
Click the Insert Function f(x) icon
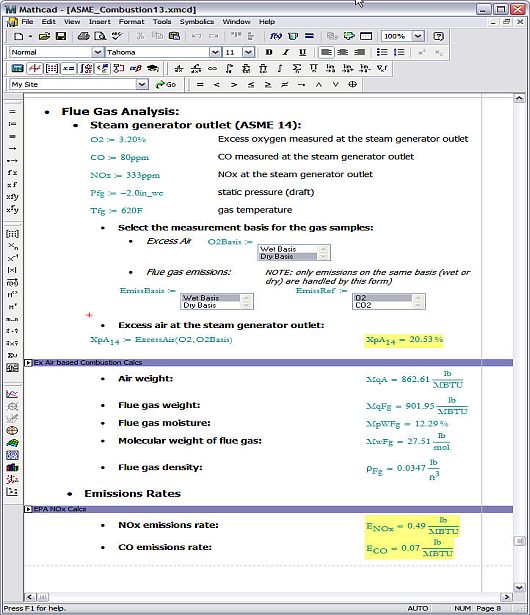point(275,36)
